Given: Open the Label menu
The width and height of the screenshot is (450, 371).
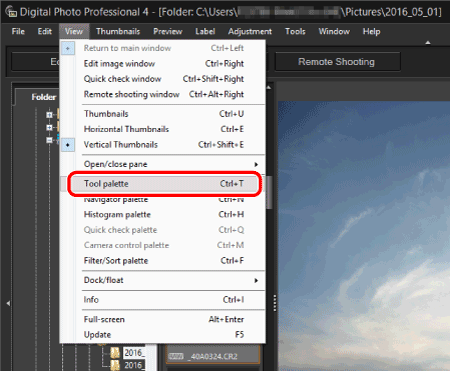Looking at the screenshot, I should [x=205, y=32].
